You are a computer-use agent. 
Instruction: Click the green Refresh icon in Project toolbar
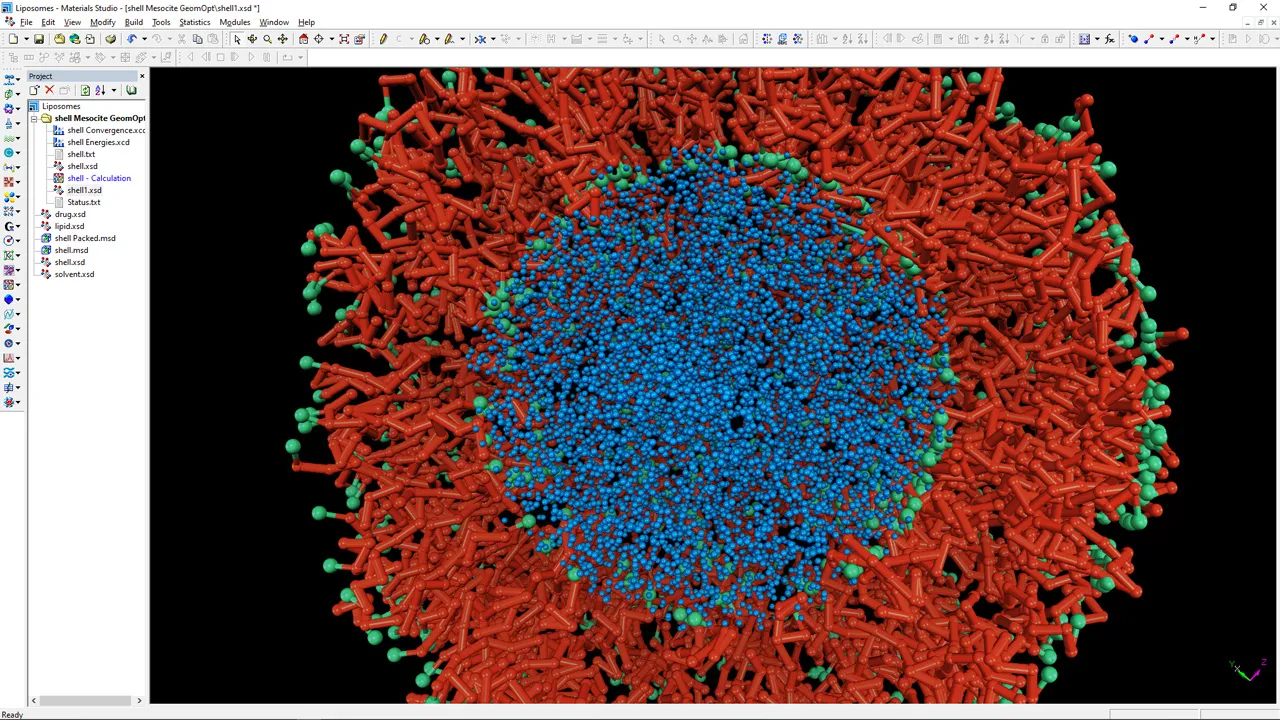[85, 90]
